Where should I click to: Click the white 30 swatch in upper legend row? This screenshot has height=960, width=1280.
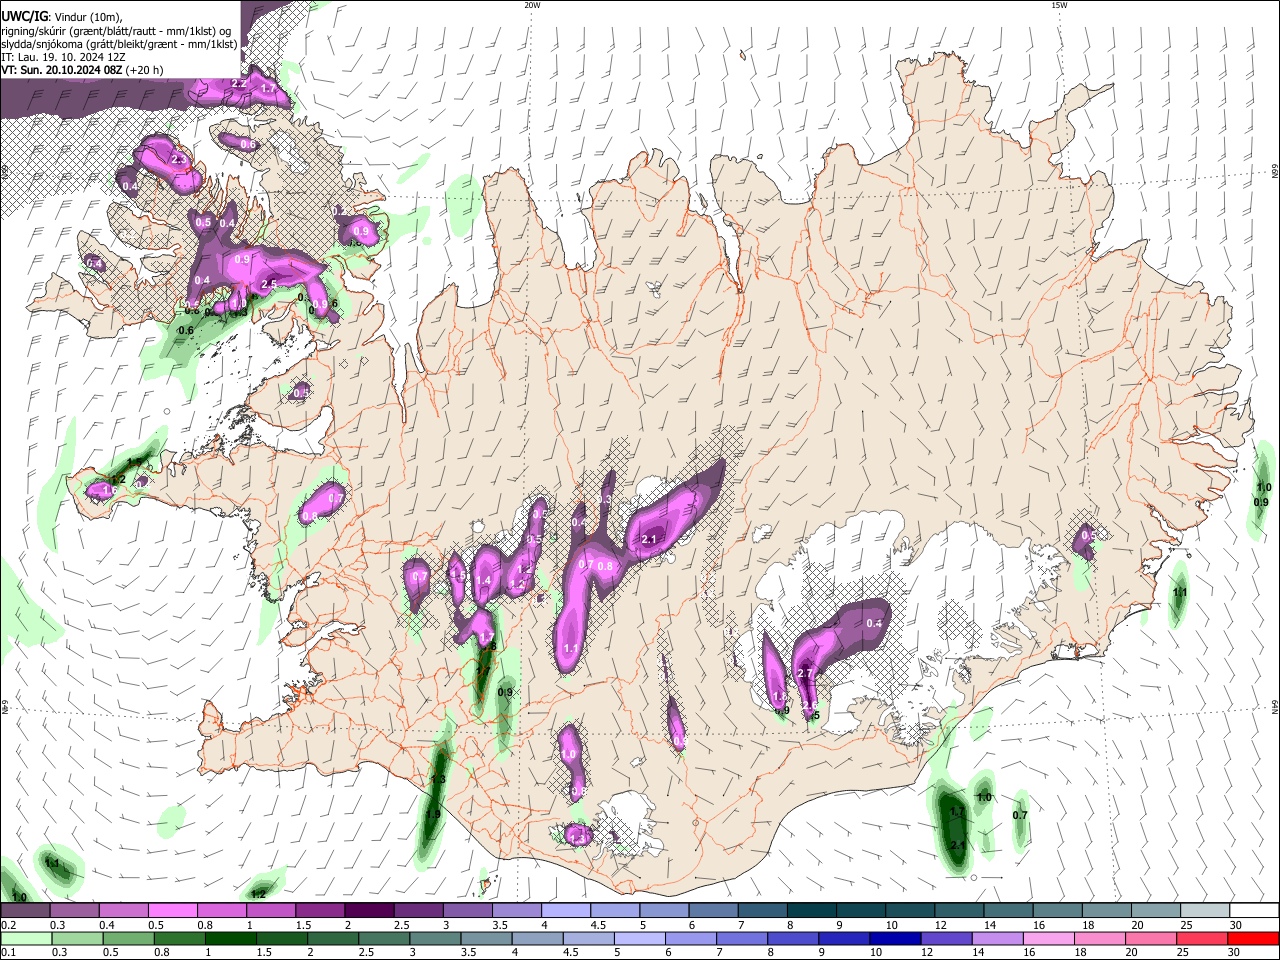(1254, 911)
